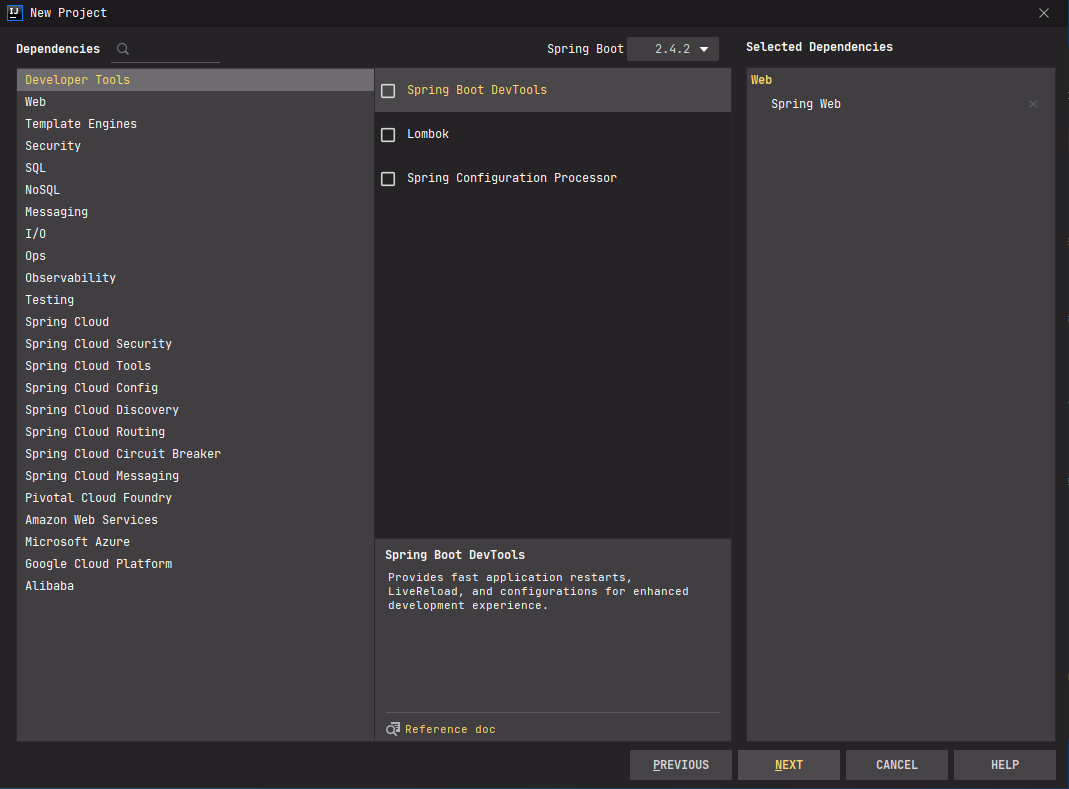
Task: Click the Lombok label text
Action: [427, 134]
